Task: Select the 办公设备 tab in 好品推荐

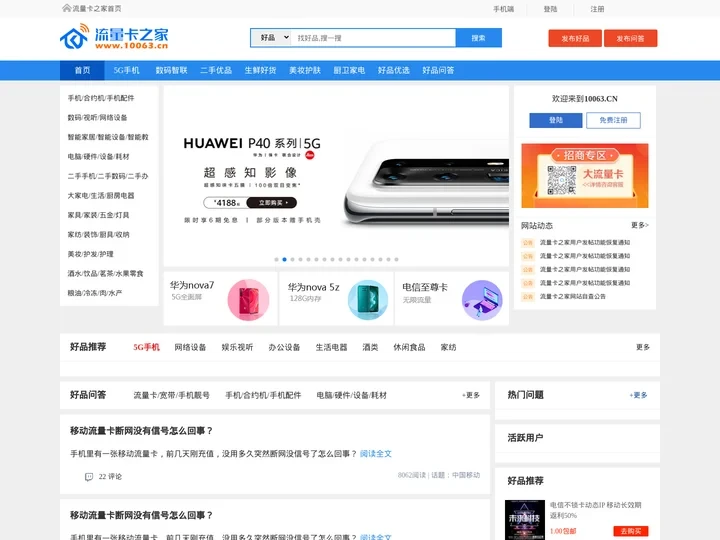Action: [284, 347]
